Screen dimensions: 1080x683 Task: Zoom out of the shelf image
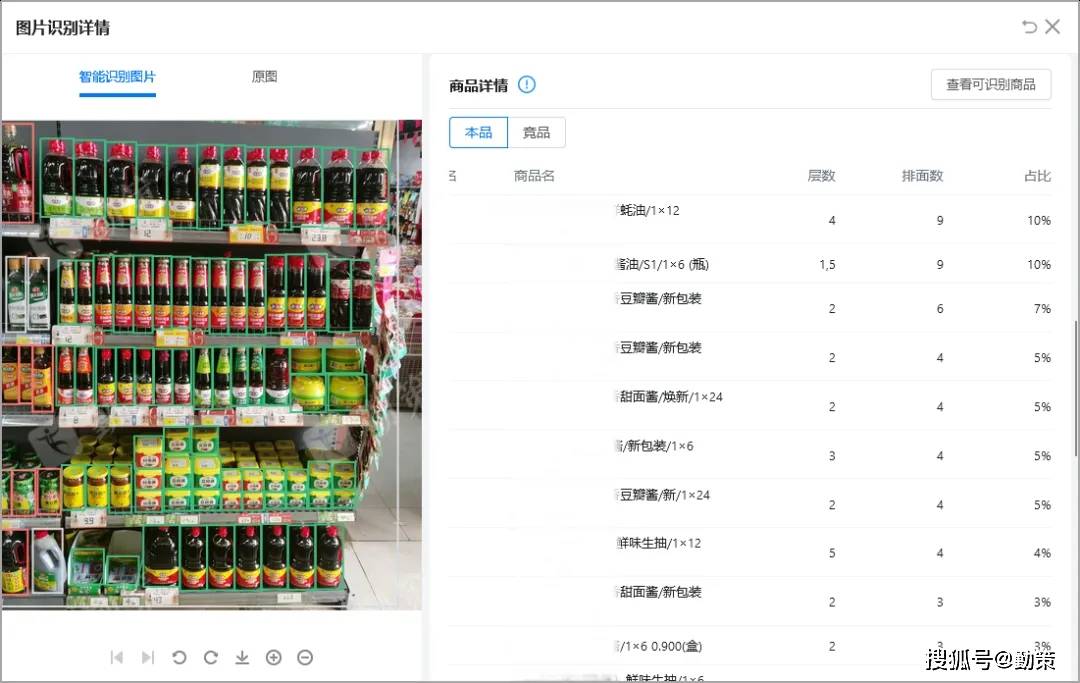[x=305, y=657]
